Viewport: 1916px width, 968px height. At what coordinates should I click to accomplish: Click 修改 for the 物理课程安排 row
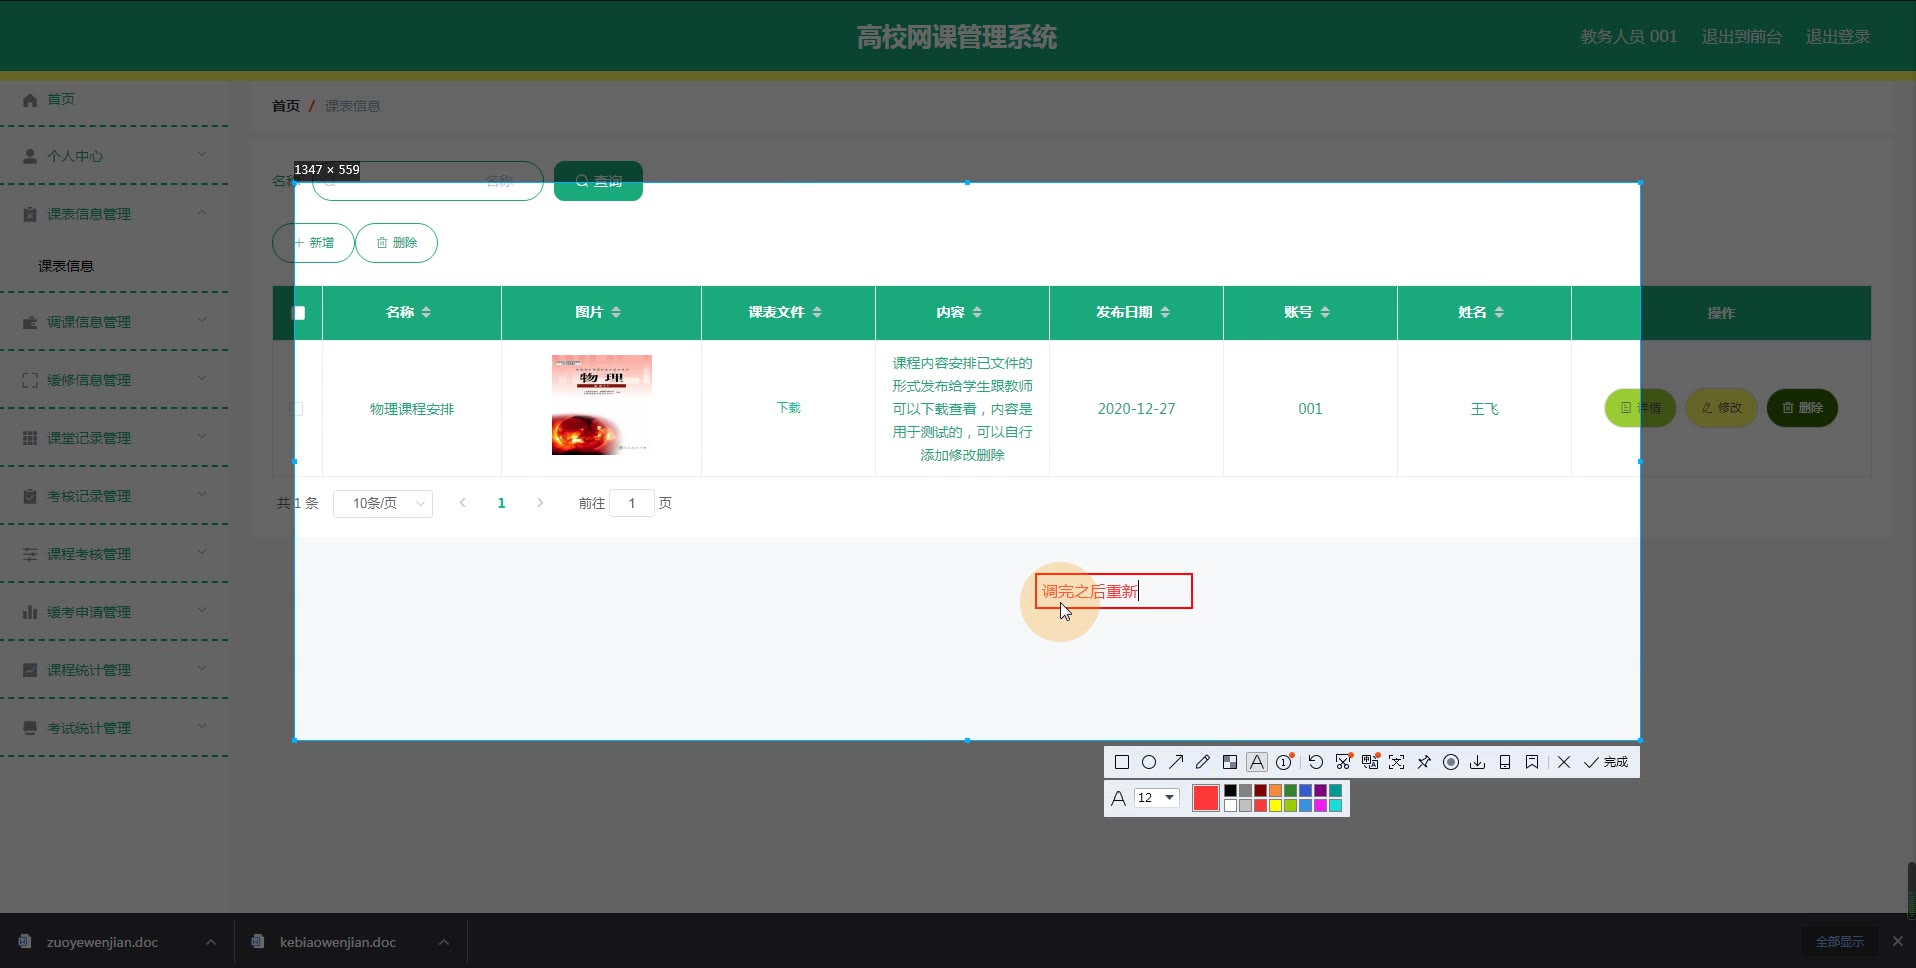pos(1721,408)
